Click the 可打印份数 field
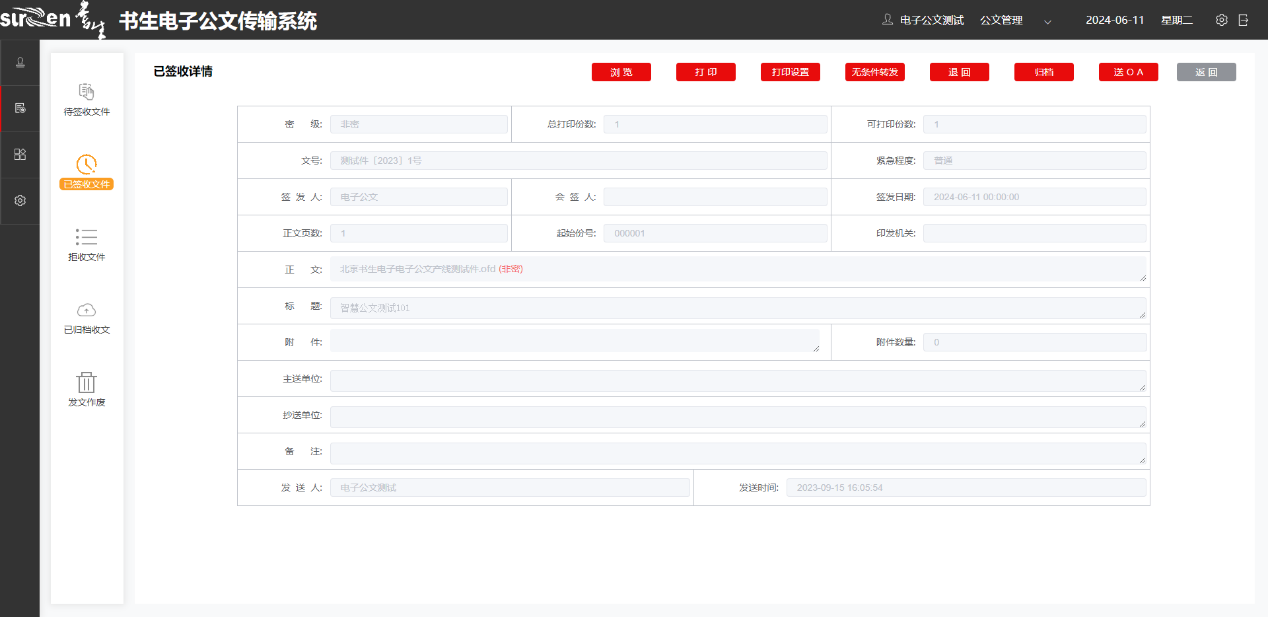This screenshot has width=1268, height=617. pos(1035,124)
